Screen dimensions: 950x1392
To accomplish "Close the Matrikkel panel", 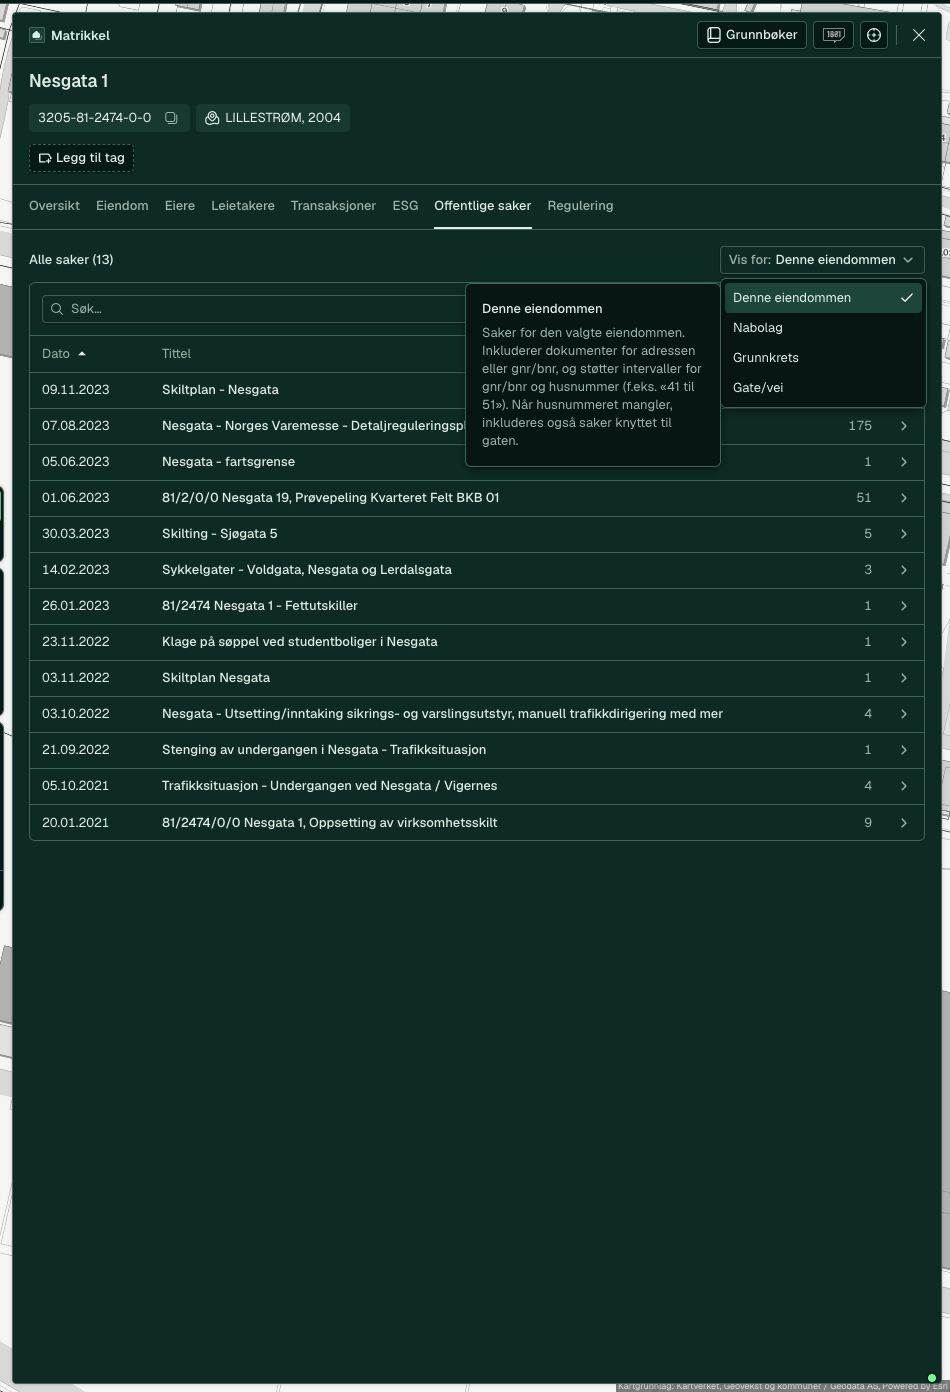I will (x=919, y=35).
